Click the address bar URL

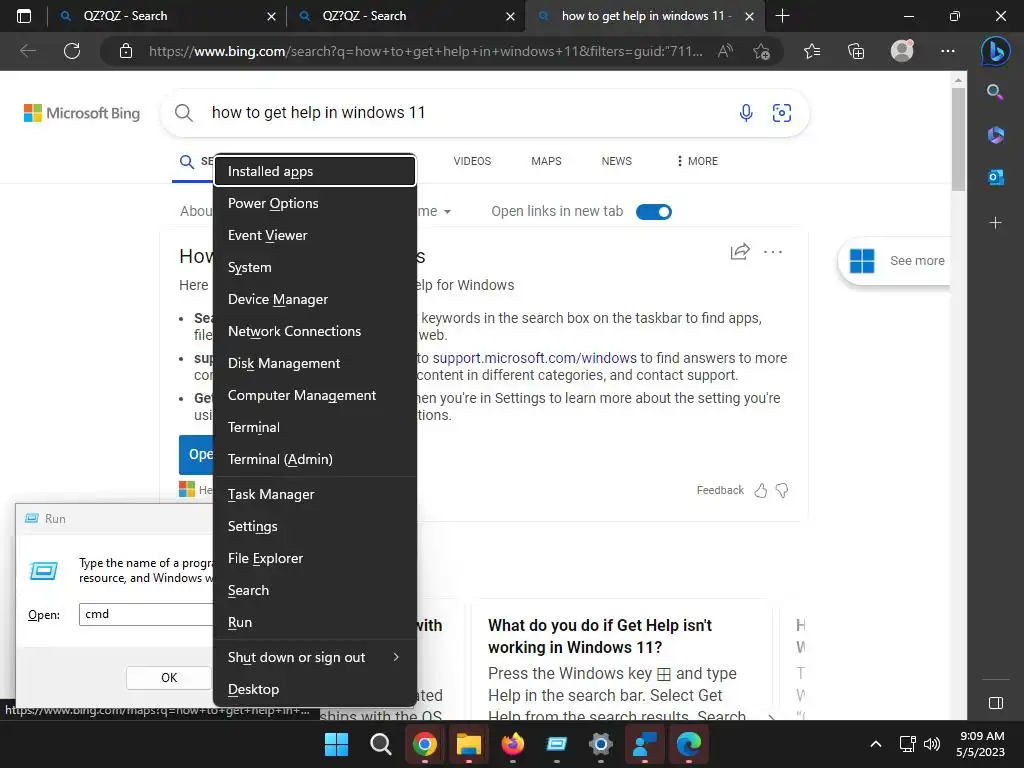tap(426, 51)
